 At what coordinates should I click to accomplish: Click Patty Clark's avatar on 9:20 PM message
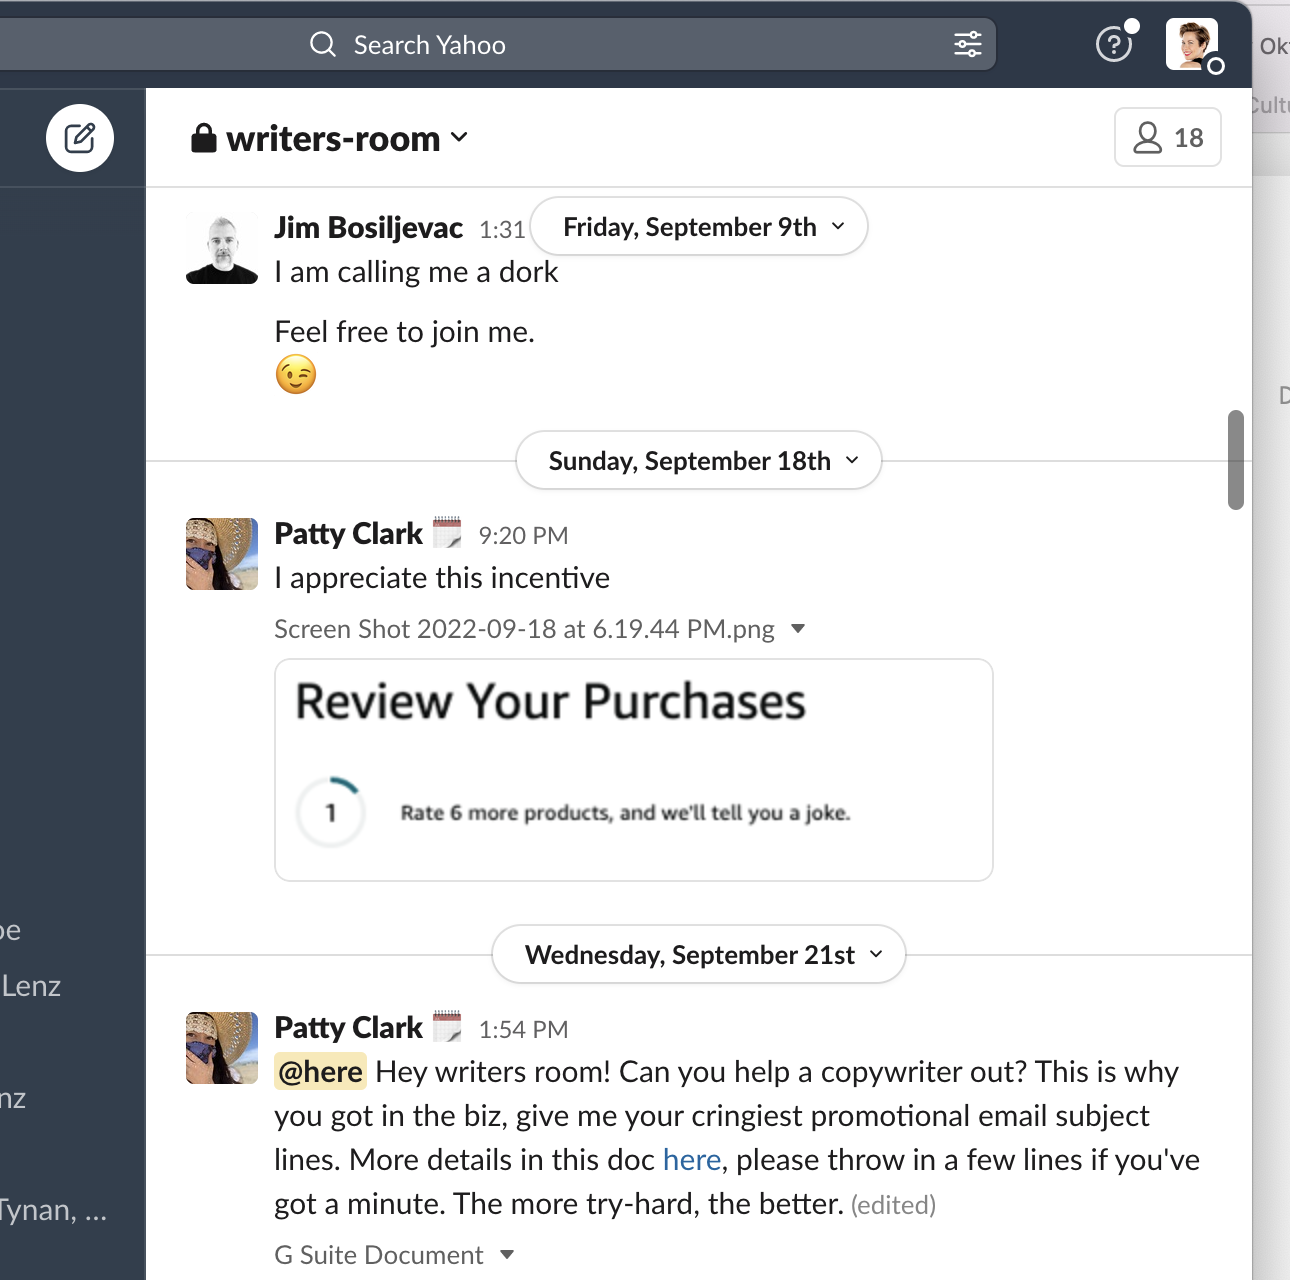[222, 554]
